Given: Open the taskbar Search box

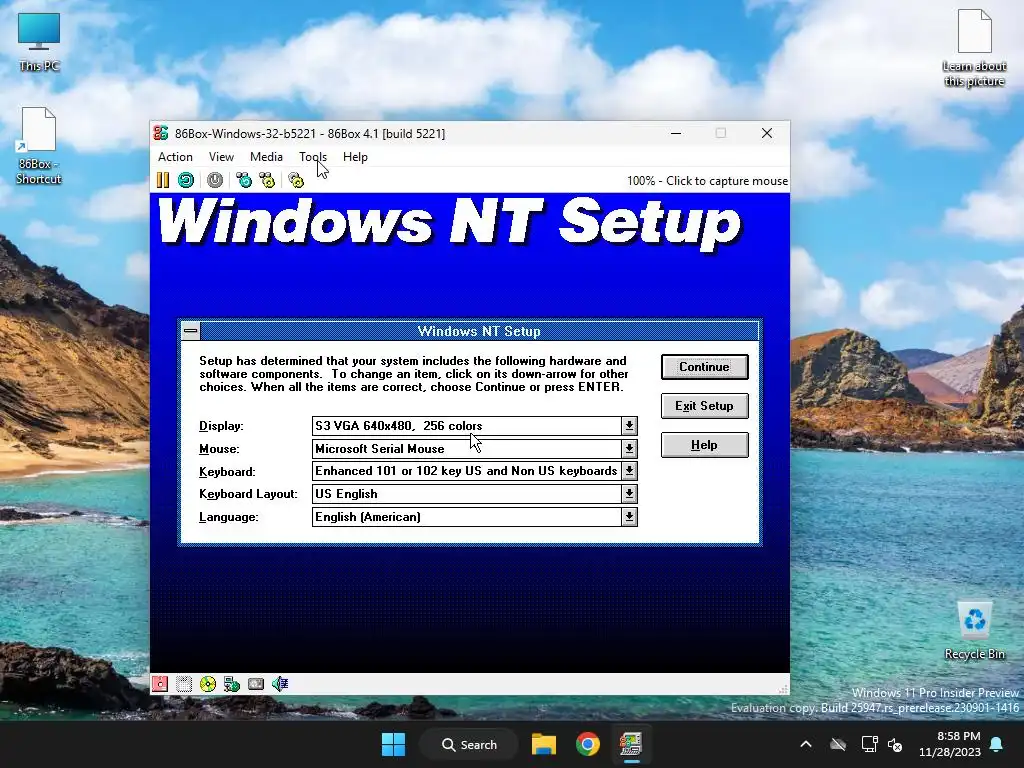Looking at the screenshot, I should click(469, 744).
